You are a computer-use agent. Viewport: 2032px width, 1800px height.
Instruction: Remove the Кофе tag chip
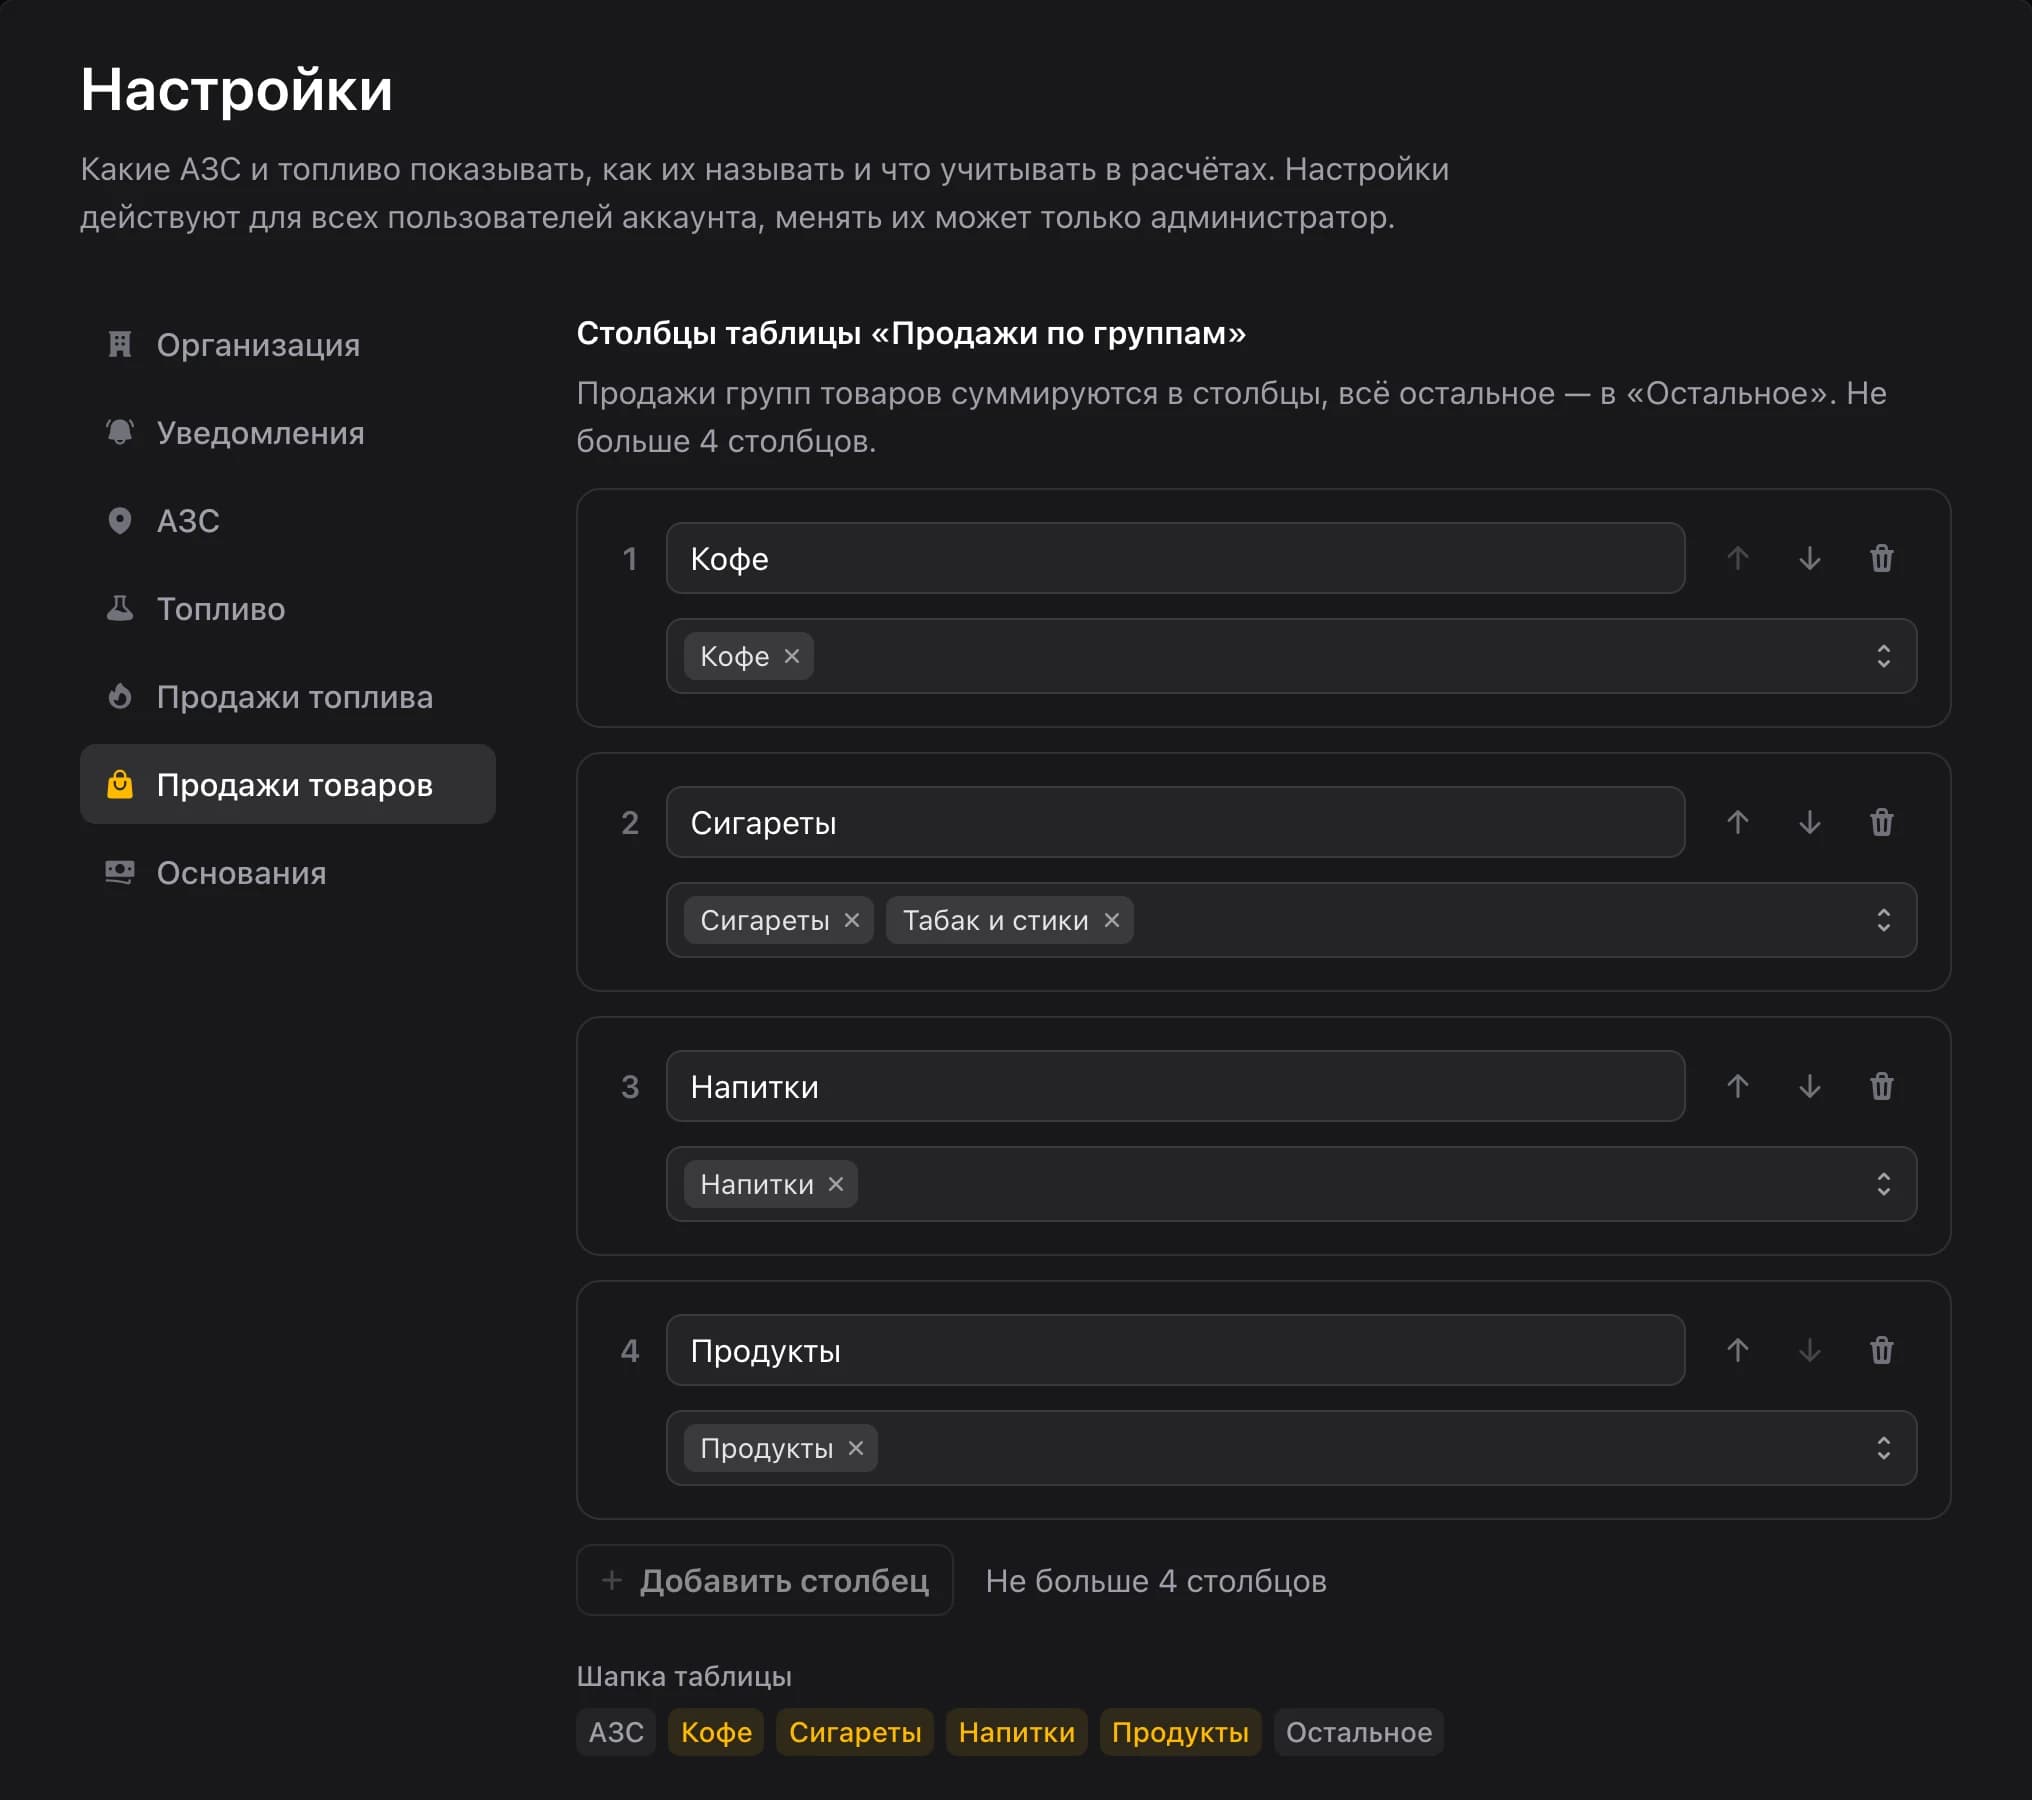coord(792,656)
